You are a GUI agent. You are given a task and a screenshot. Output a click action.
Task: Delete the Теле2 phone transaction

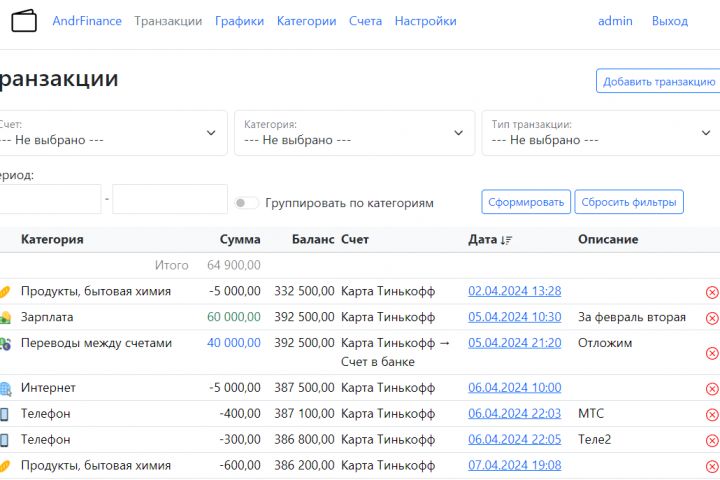click(712, 440)
